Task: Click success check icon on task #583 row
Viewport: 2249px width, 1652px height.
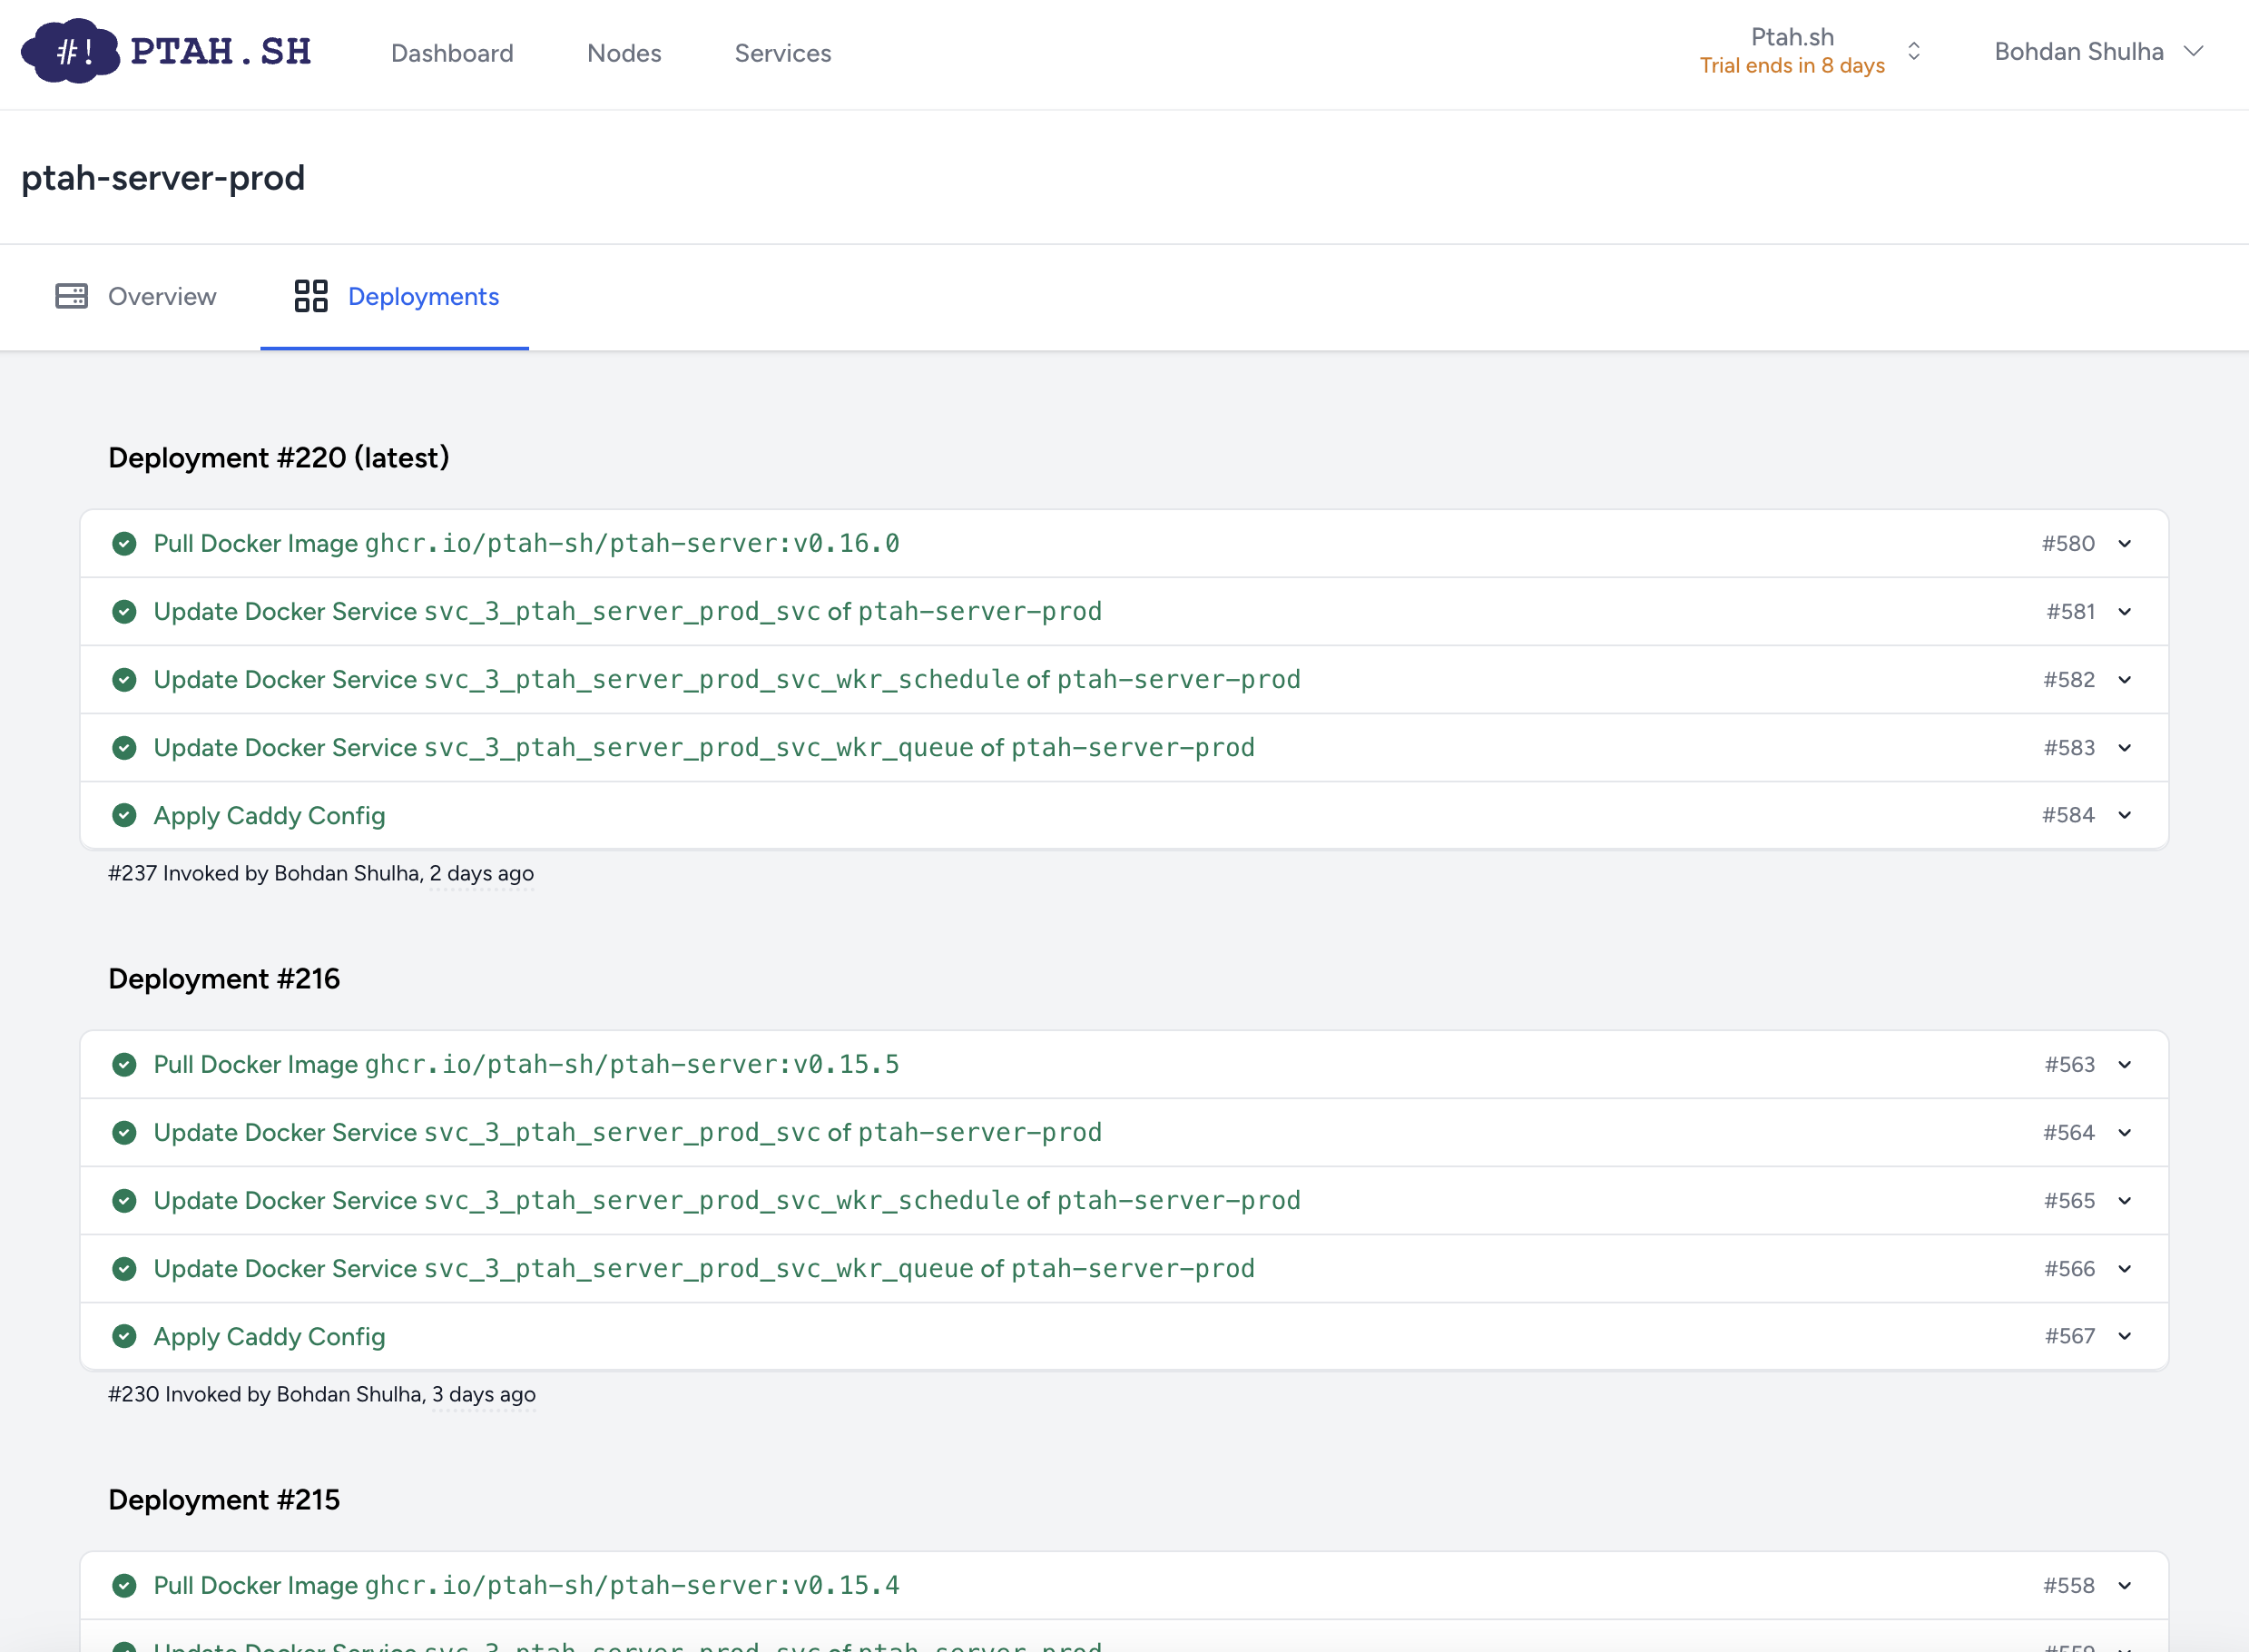Action: (x=124, y=748)
